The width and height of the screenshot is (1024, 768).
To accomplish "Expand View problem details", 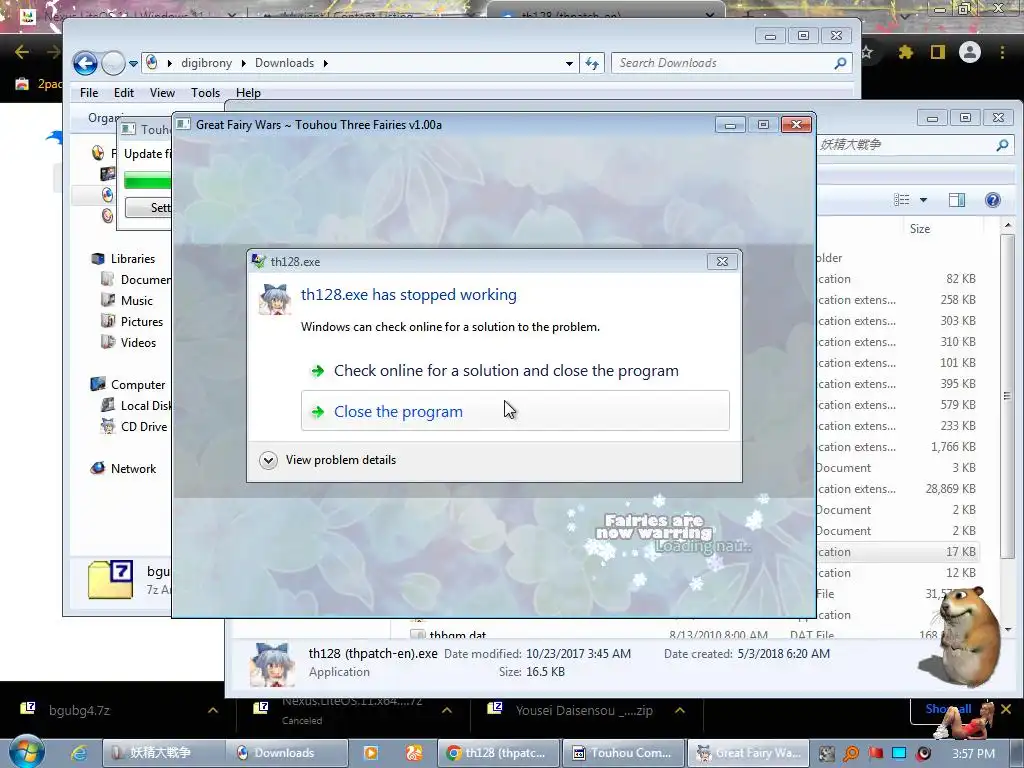I will [x=327, y=460].
